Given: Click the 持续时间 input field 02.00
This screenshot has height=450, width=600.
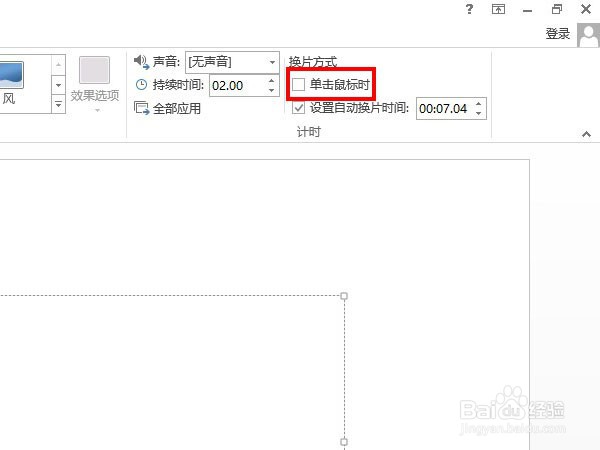Looking at the screenshot, I should click(237, 86).
